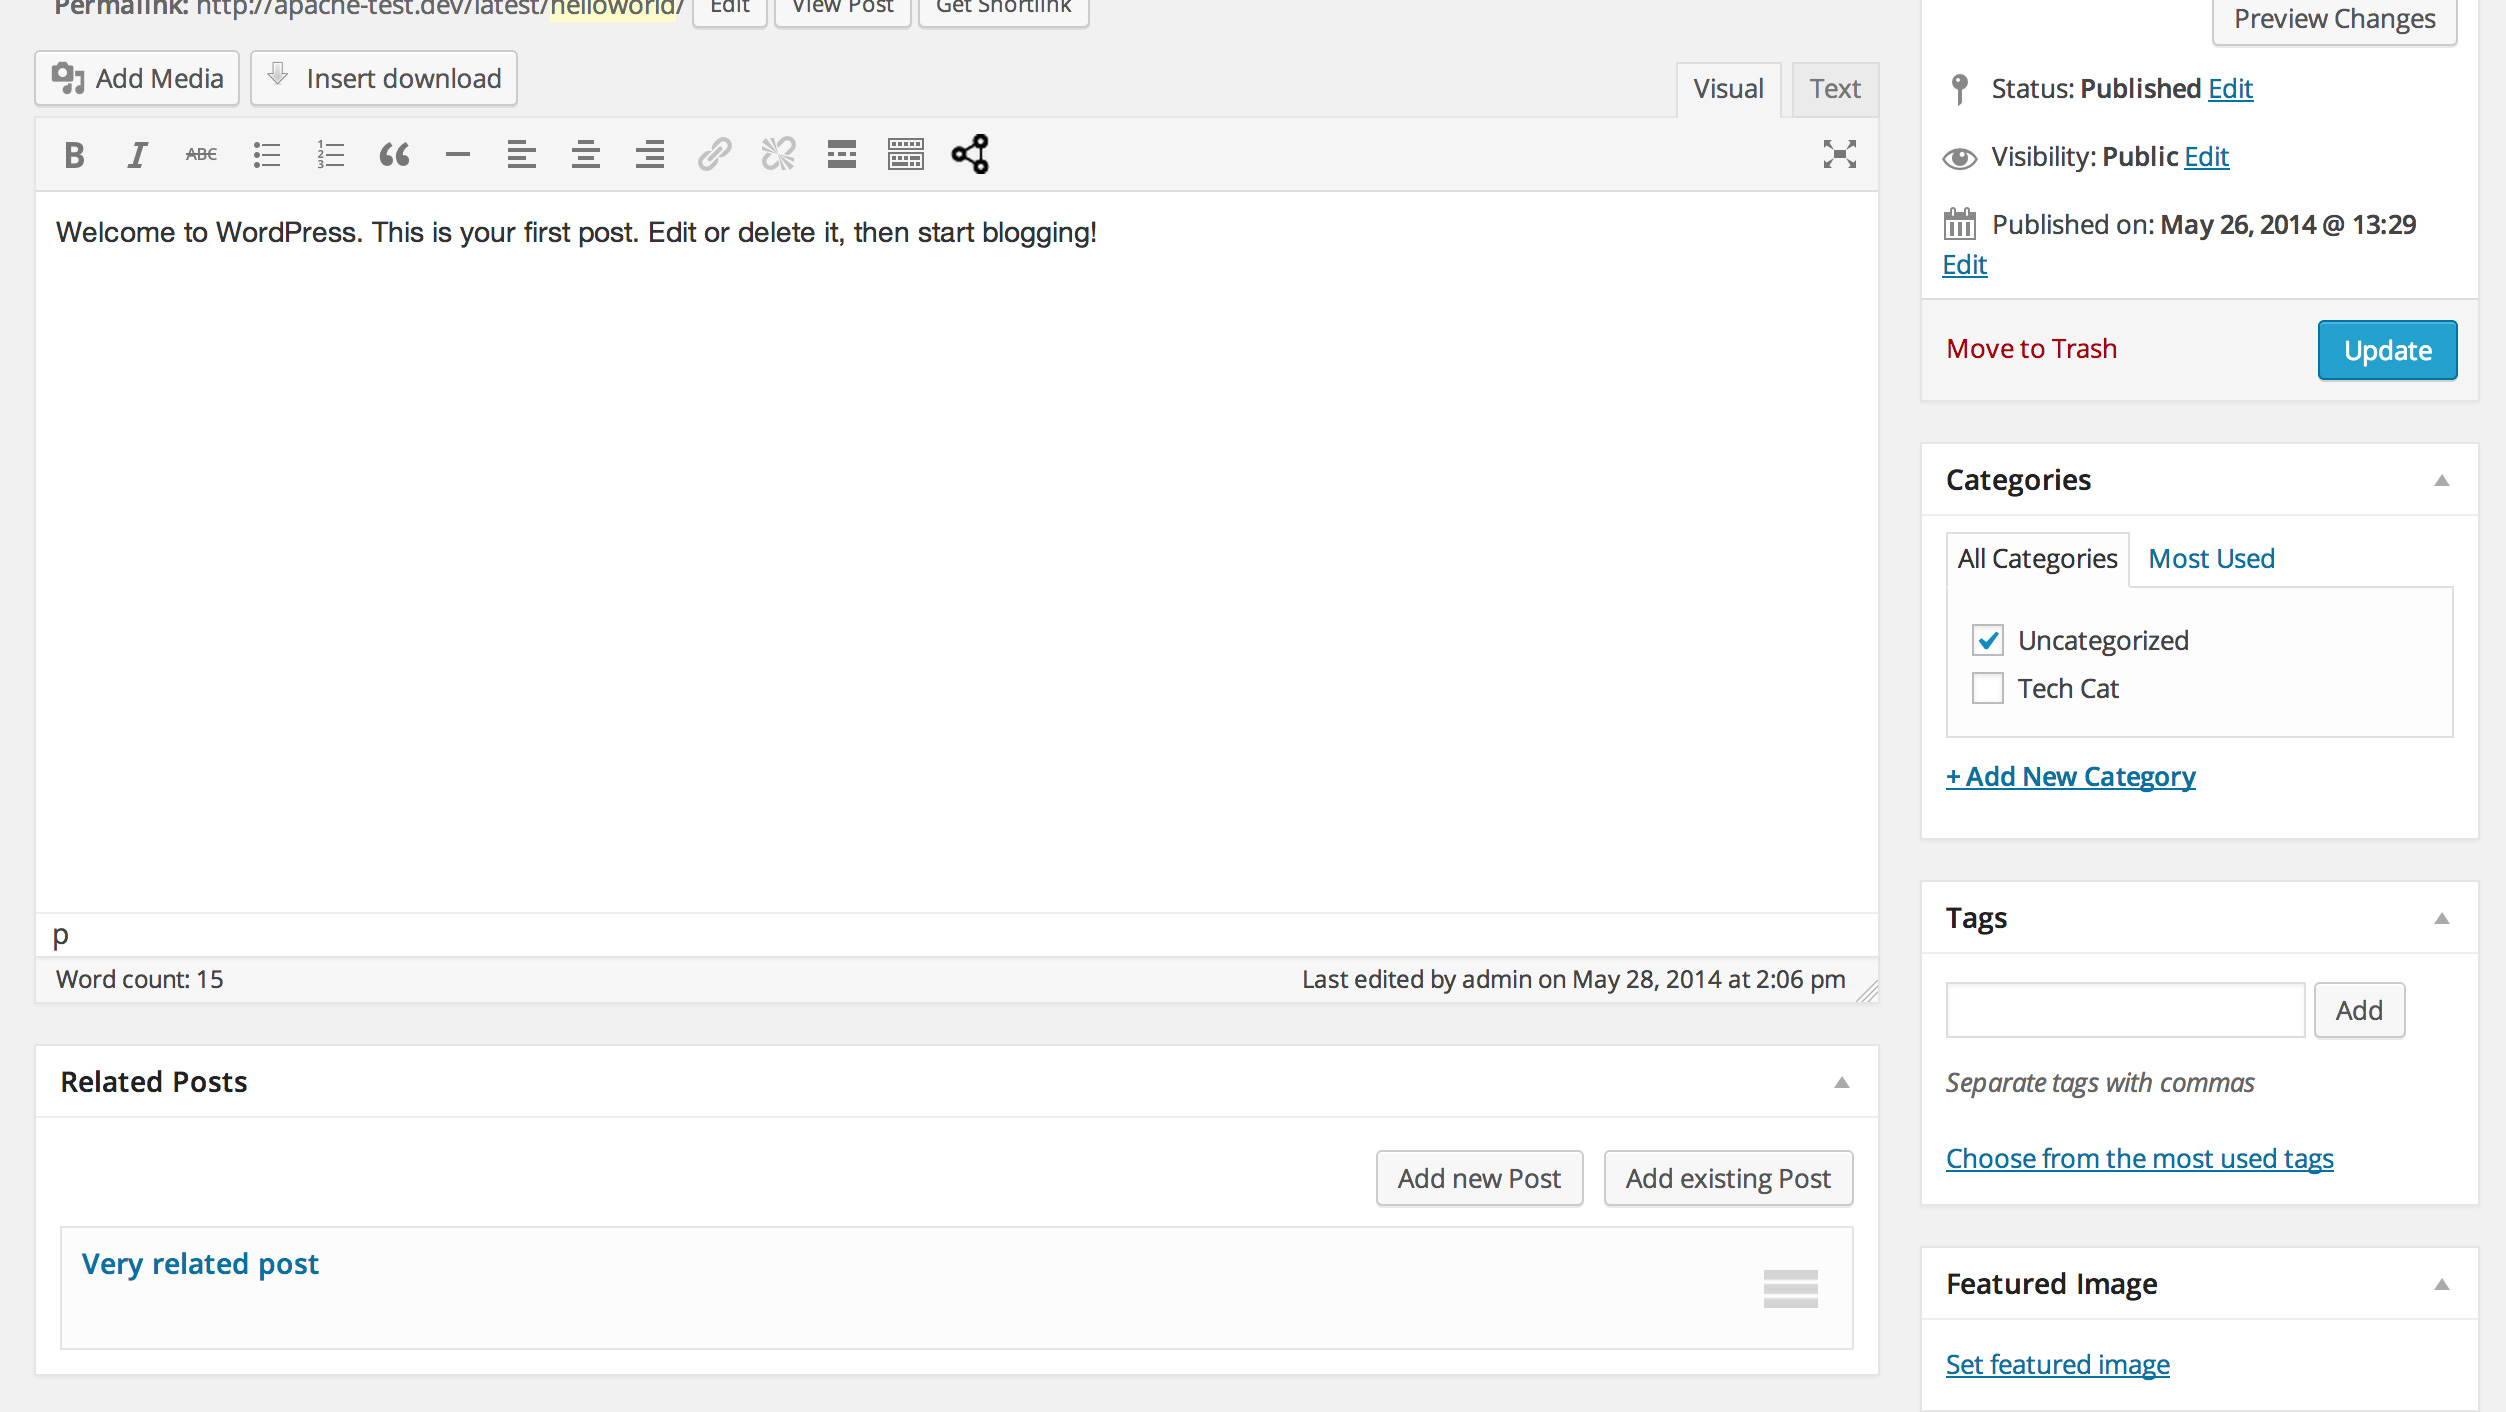Insert a blockquote
Viewport: 2506px width, 1412px height.
tap(394, 155)
